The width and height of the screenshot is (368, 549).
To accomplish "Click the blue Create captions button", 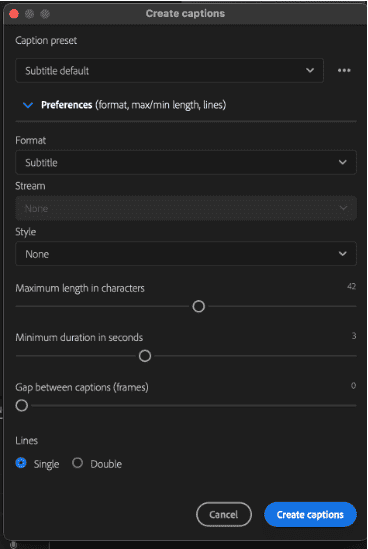I will pos(310,514).
